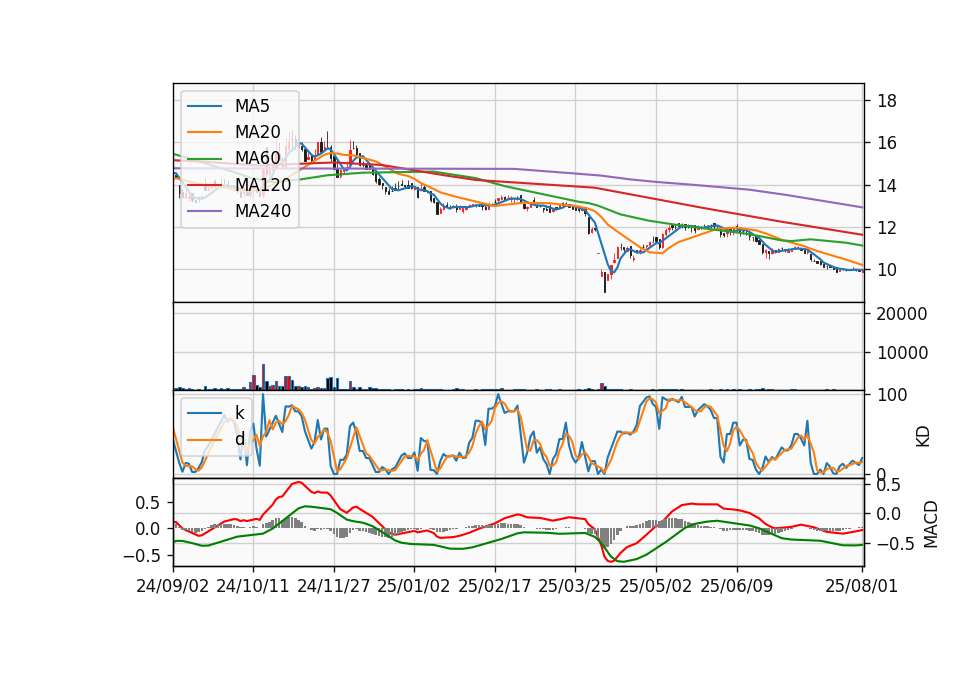Screen dimensions: 960x690
Task: Click the 25/02/17 date axis label
Action: [495, 586]
